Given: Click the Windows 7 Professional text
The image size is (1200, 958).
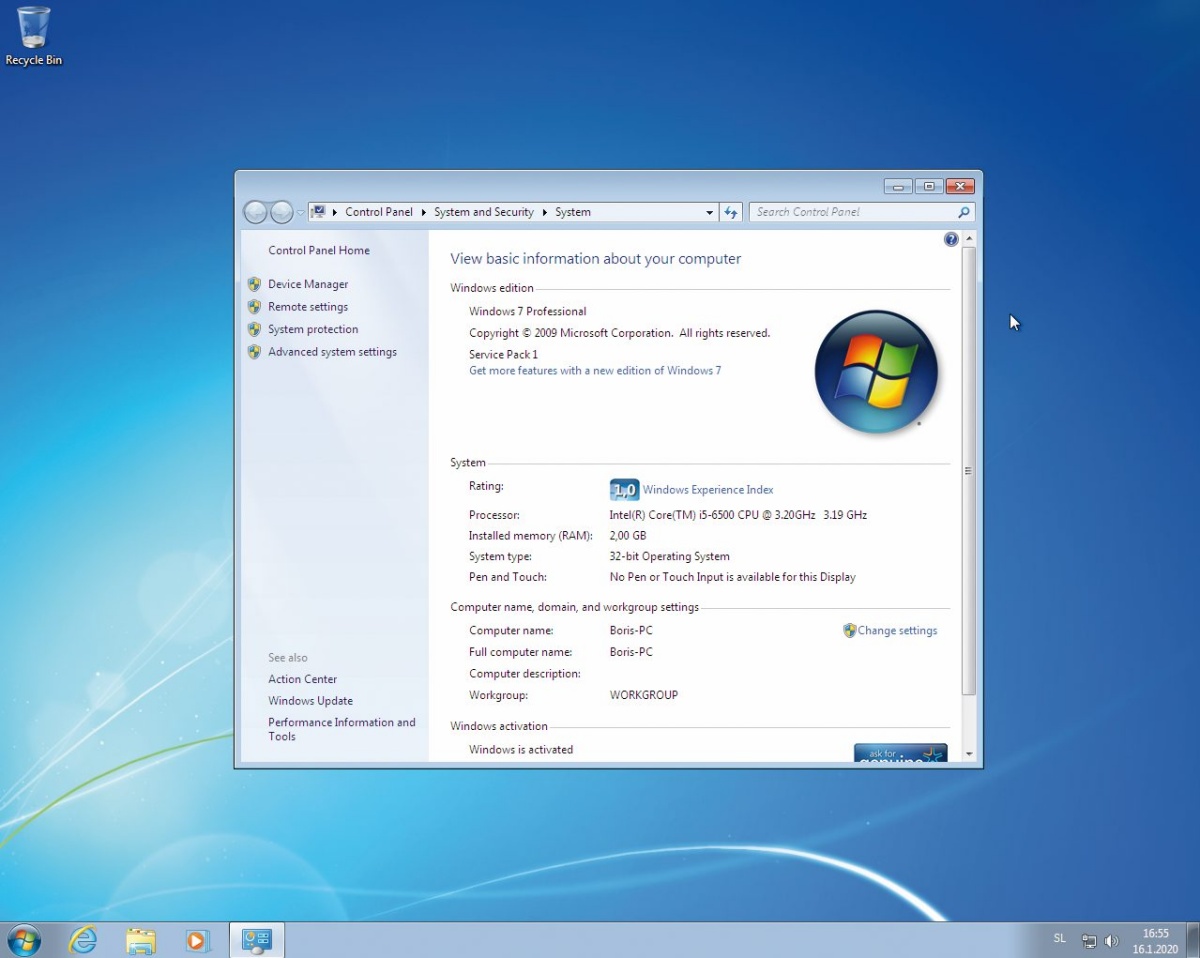Looking at the screenshot, I should [528, 311].
